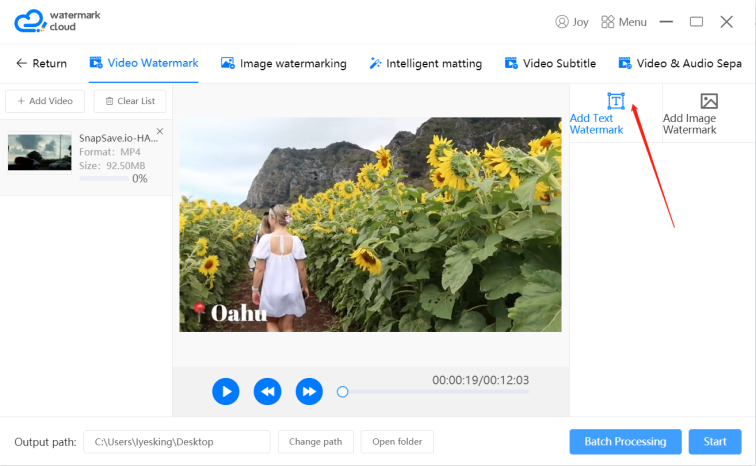Click the Open folder button
The width and height of the screenshot is (756, 466).
397,442
